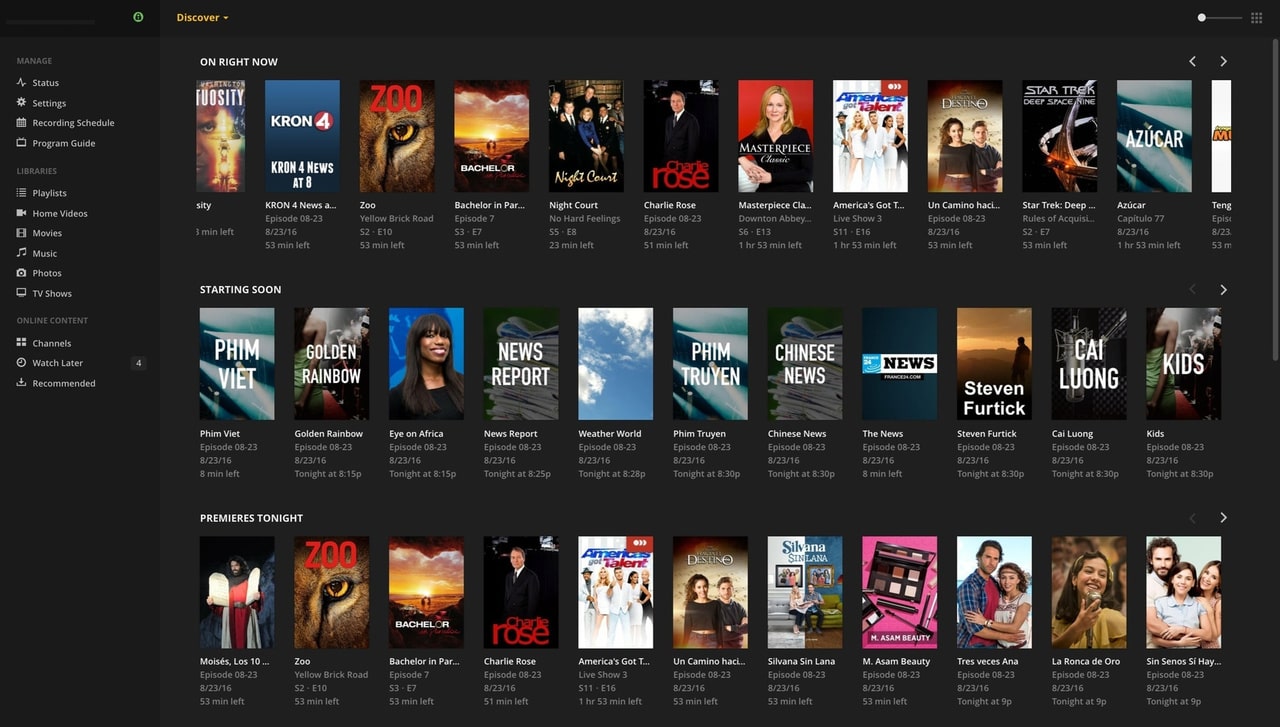Screen dimensions: 1280x727
Task: Open Home Videos using the camera icon
Action: pyautogui.click(x=21, y=213)
